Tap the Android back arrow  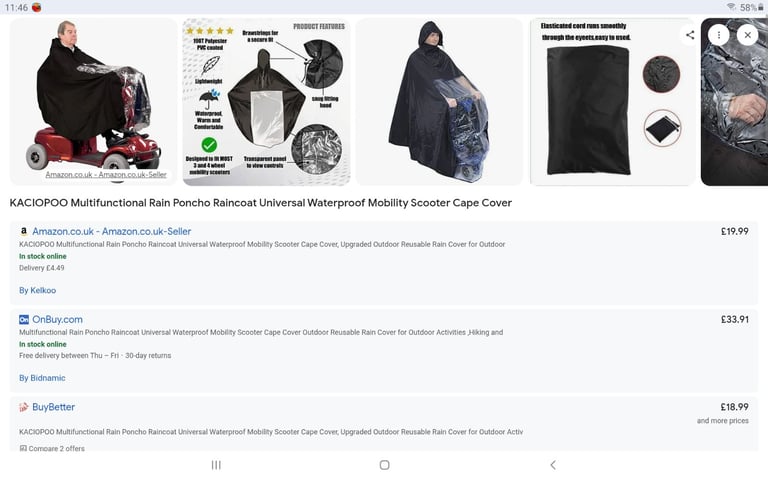(x=553, y=465)
